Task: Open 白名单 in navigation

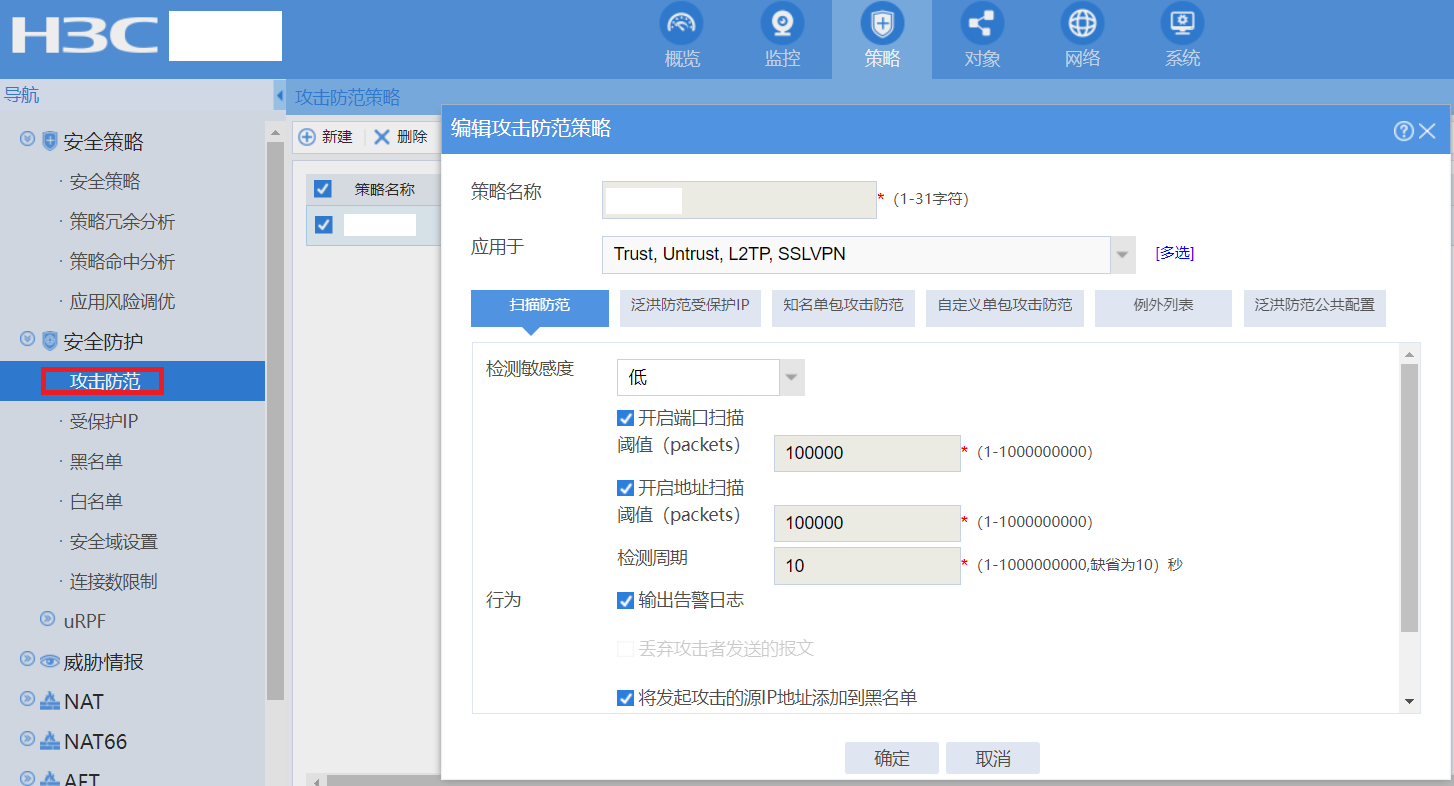Action: tap(96, 501)
